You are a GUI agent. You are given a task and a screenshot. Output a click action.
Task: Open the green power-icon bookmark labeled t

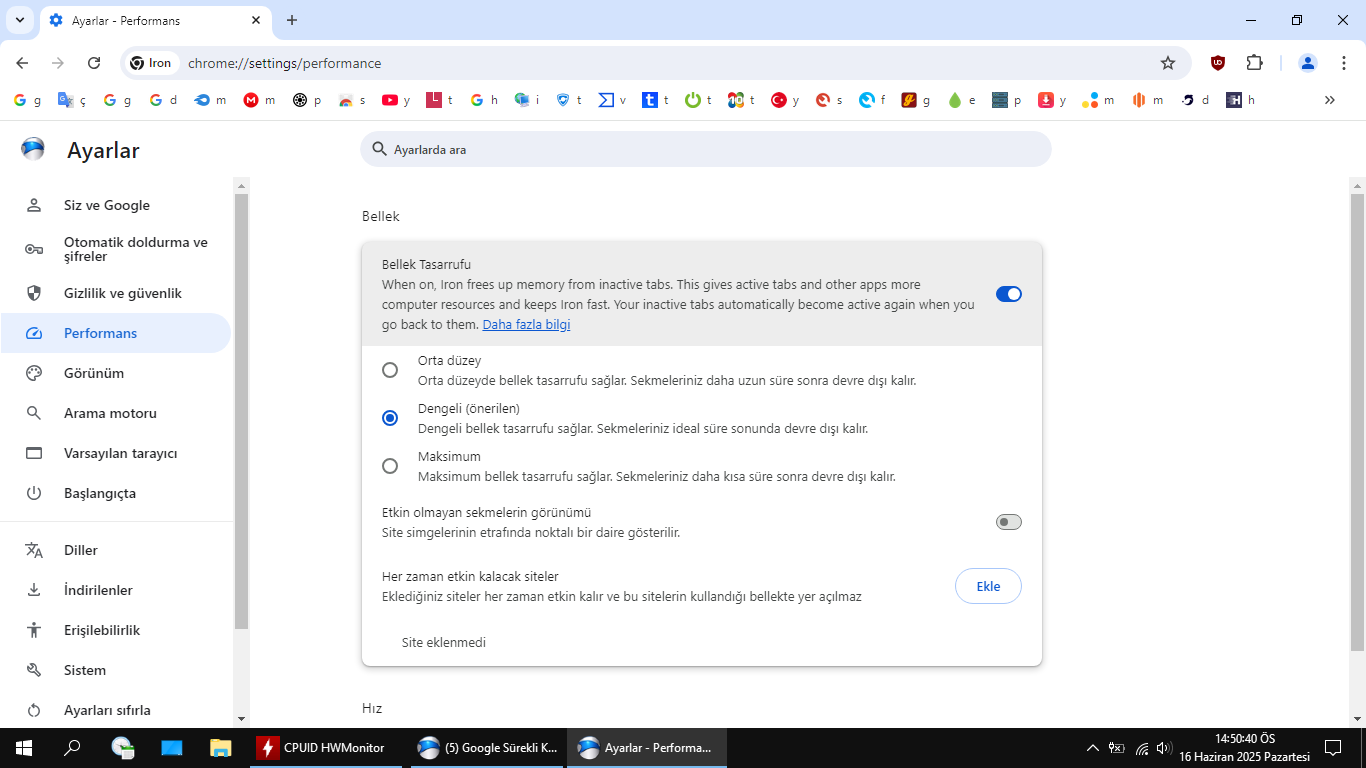(698, 100)
